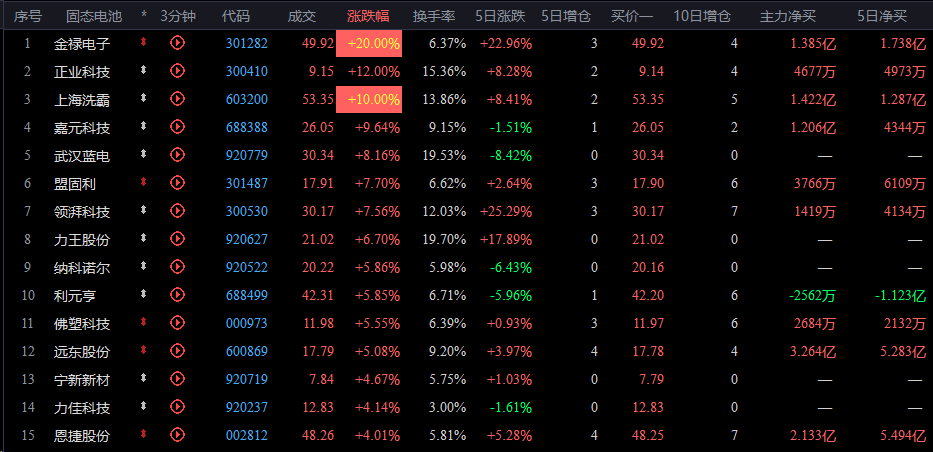This screenshot has width=933, height=452.
Task: Select stock name 上海洗霸
Action: (82, 99)
